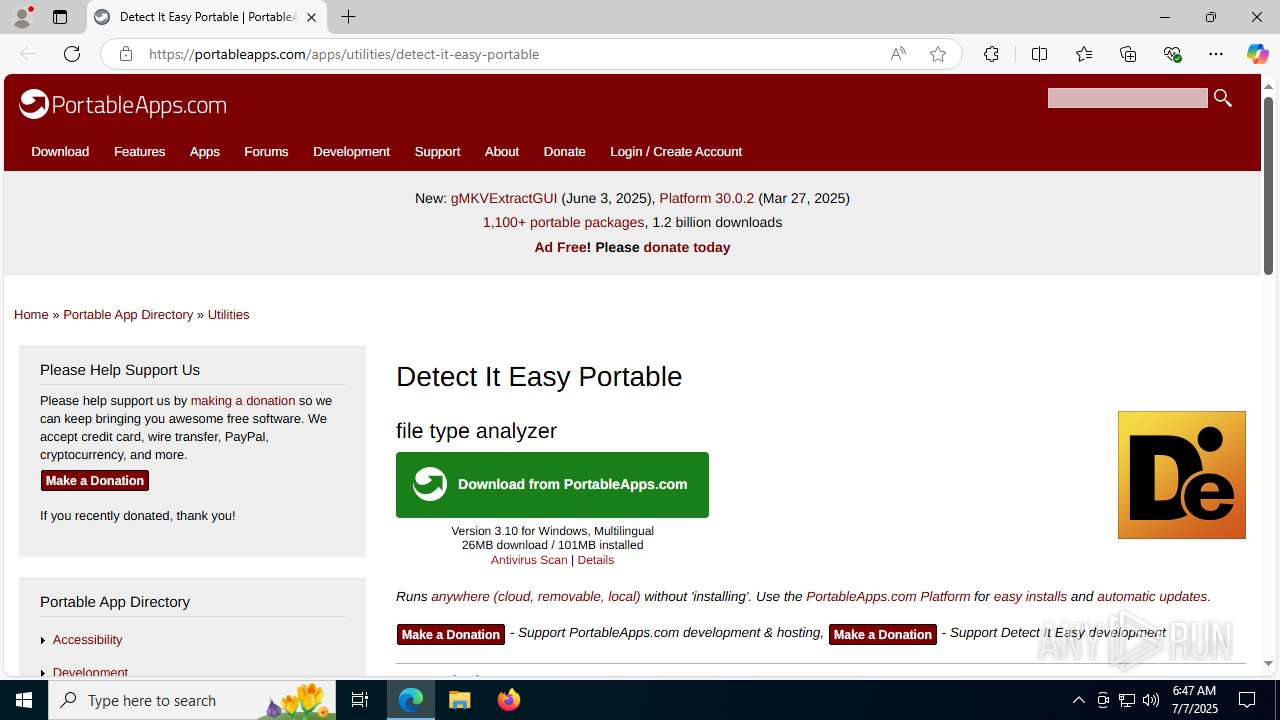
Task: Click sidebar Make a Donation button
Action: click(x=95, y=481)
